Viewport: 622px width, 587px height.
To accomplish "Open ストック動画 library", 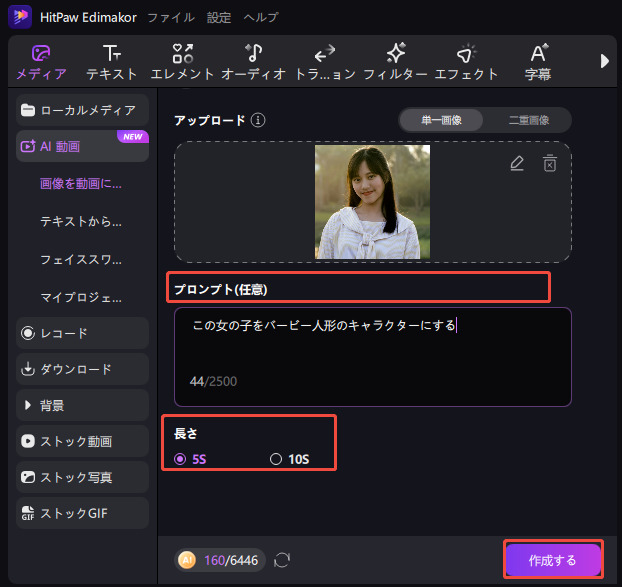I will (83, 441).
